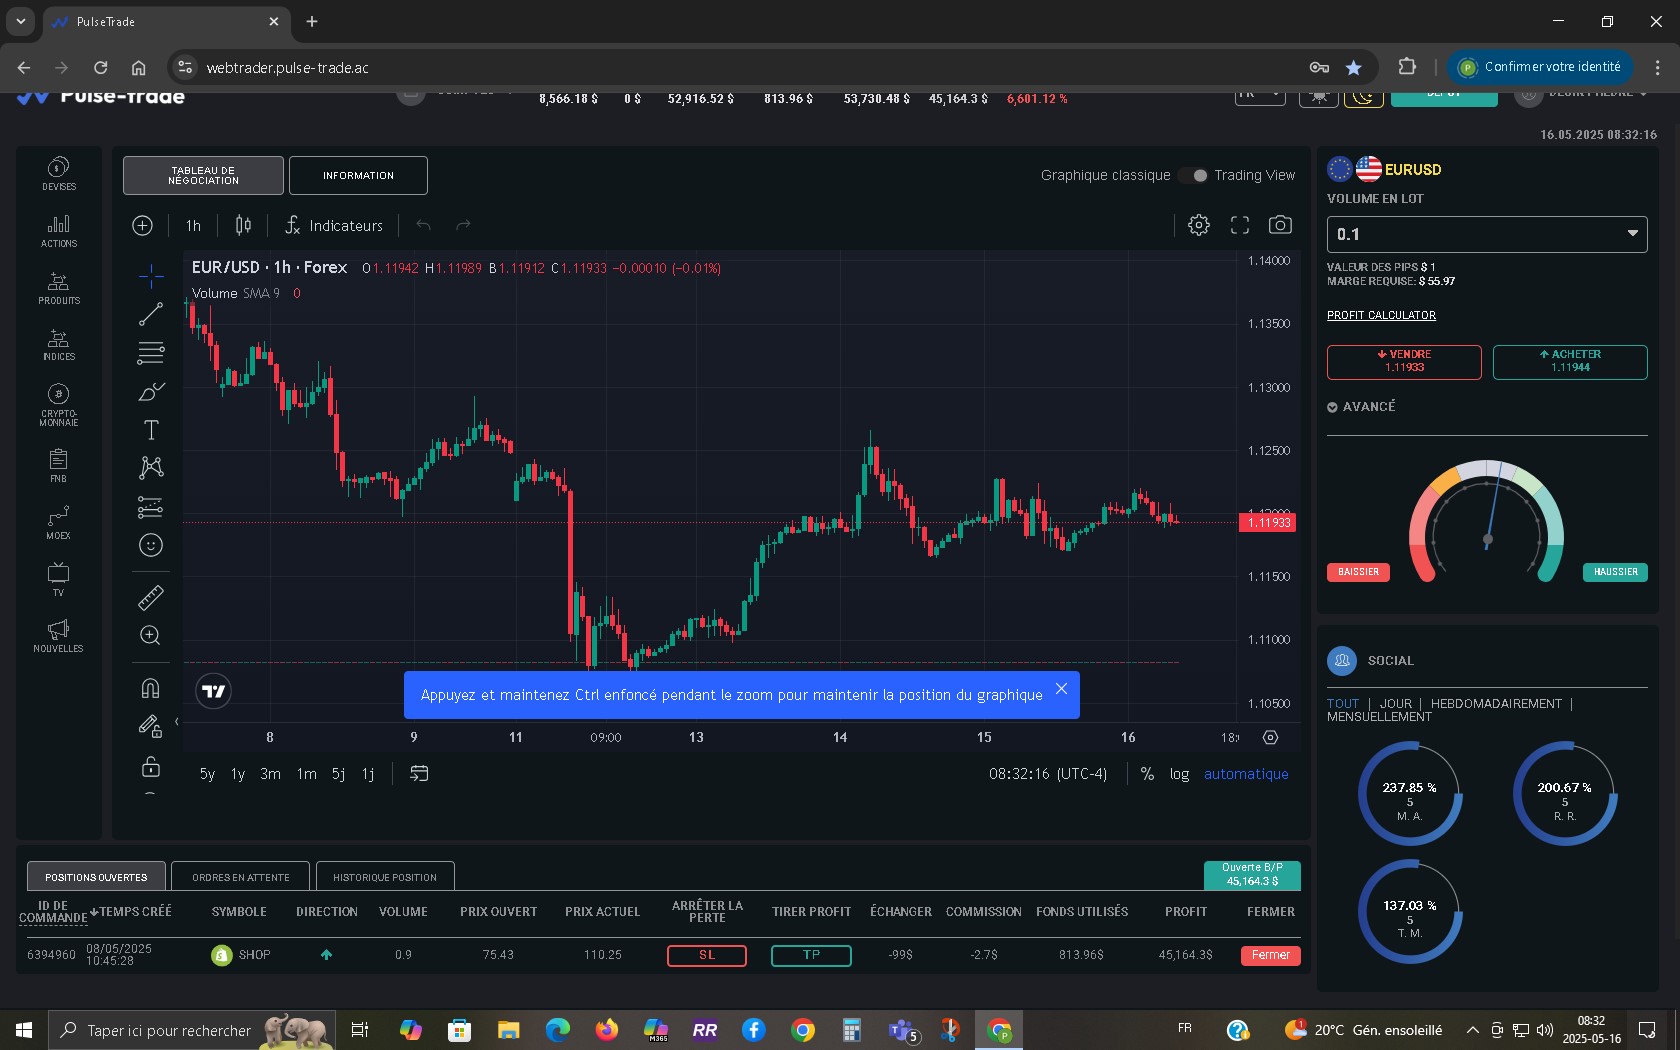Select the trend line drawing tool
1680x1050 pixels.
coord(151,314)
